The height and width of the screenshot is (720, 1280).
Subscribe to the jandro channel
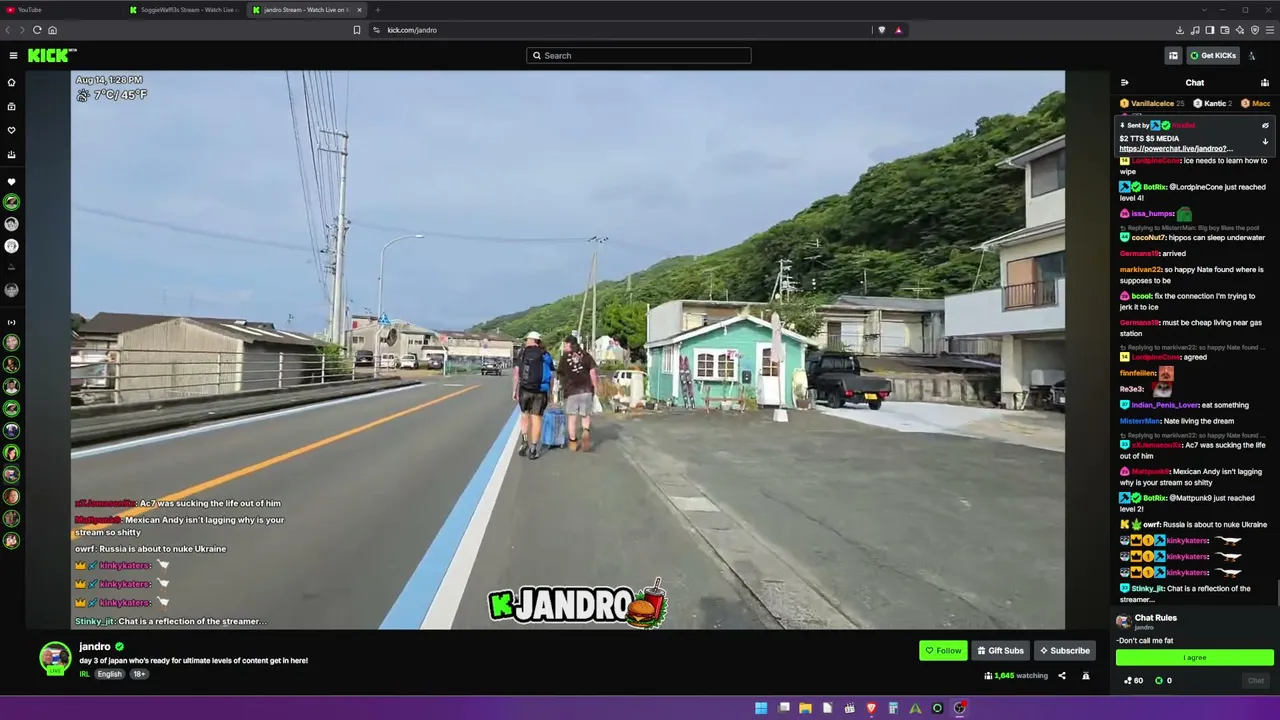coord(1064,651)
